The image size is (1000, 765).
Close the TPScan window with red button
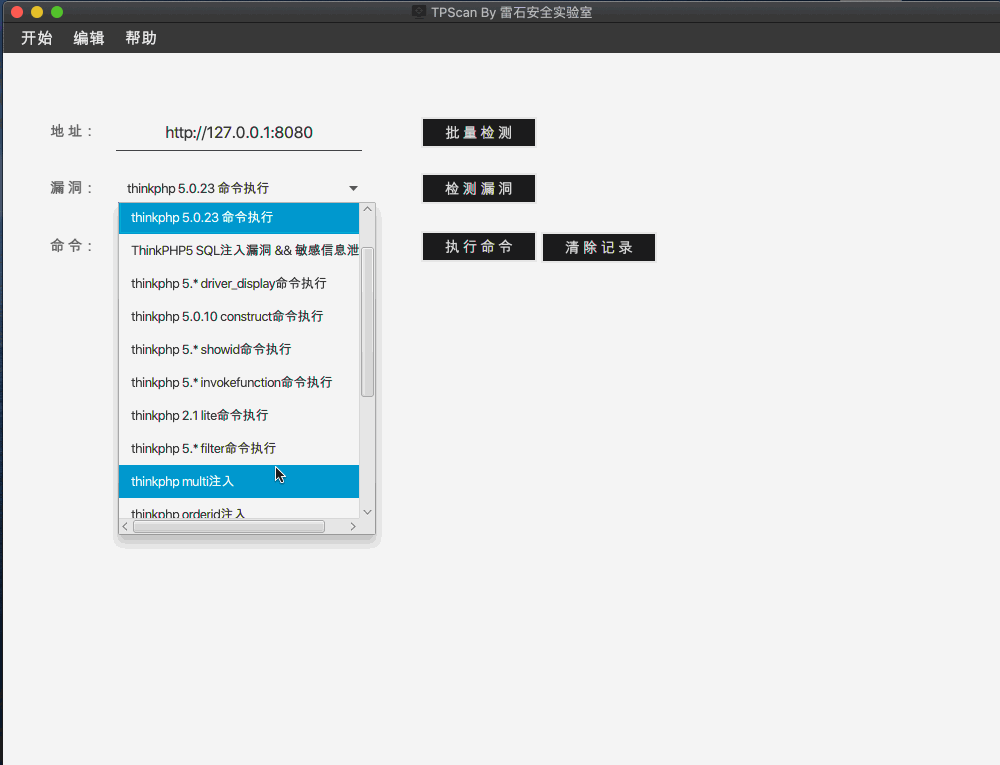[x=17, y=11]
